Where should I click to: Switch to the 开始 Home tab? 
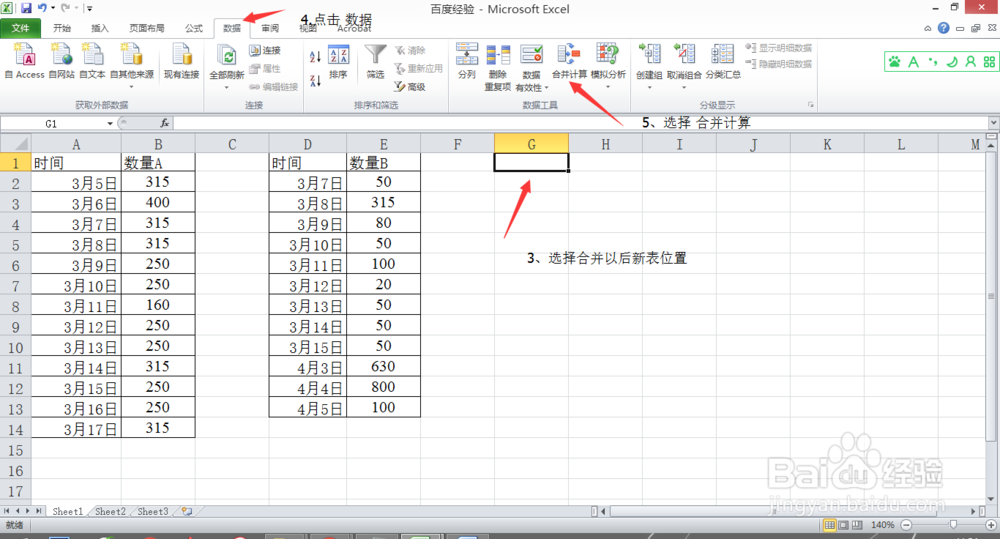point(62,28)
